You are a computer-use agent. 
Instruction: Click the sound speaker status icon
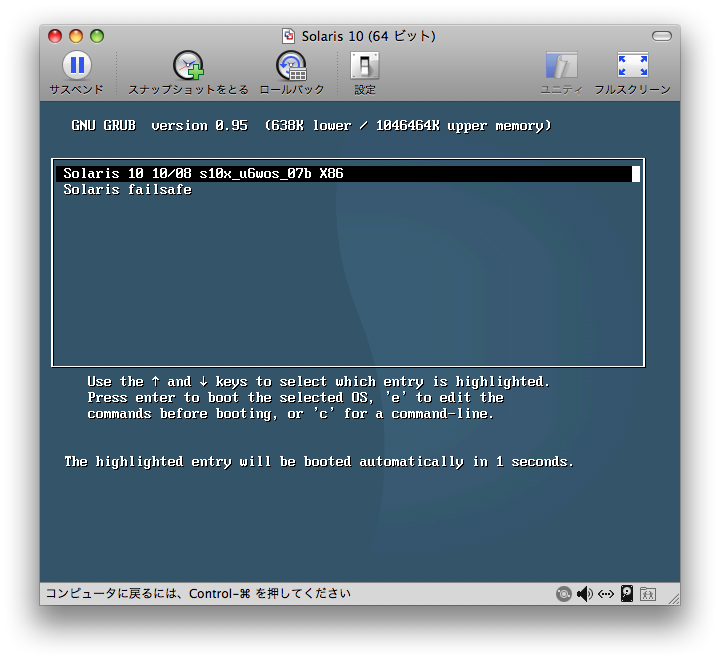[585, 594]
